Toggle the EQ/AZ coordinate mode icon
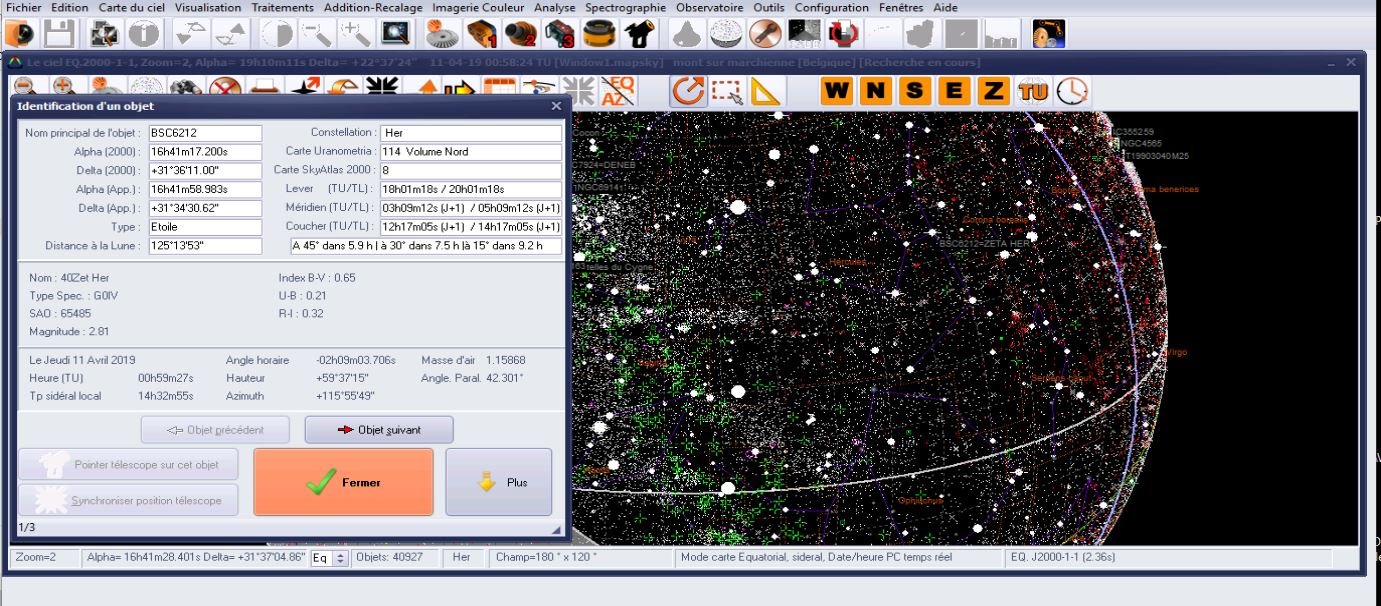The height and width of the screenshot is (606, 1381). click(x=619, y=91)
